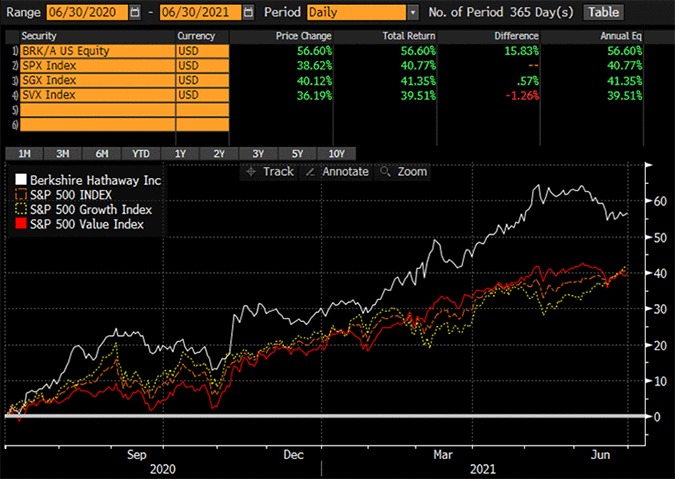The width and height of the screenshot is (675, 479).
Task: Select the SGX Index security field
Action: [x=97, y=80]
